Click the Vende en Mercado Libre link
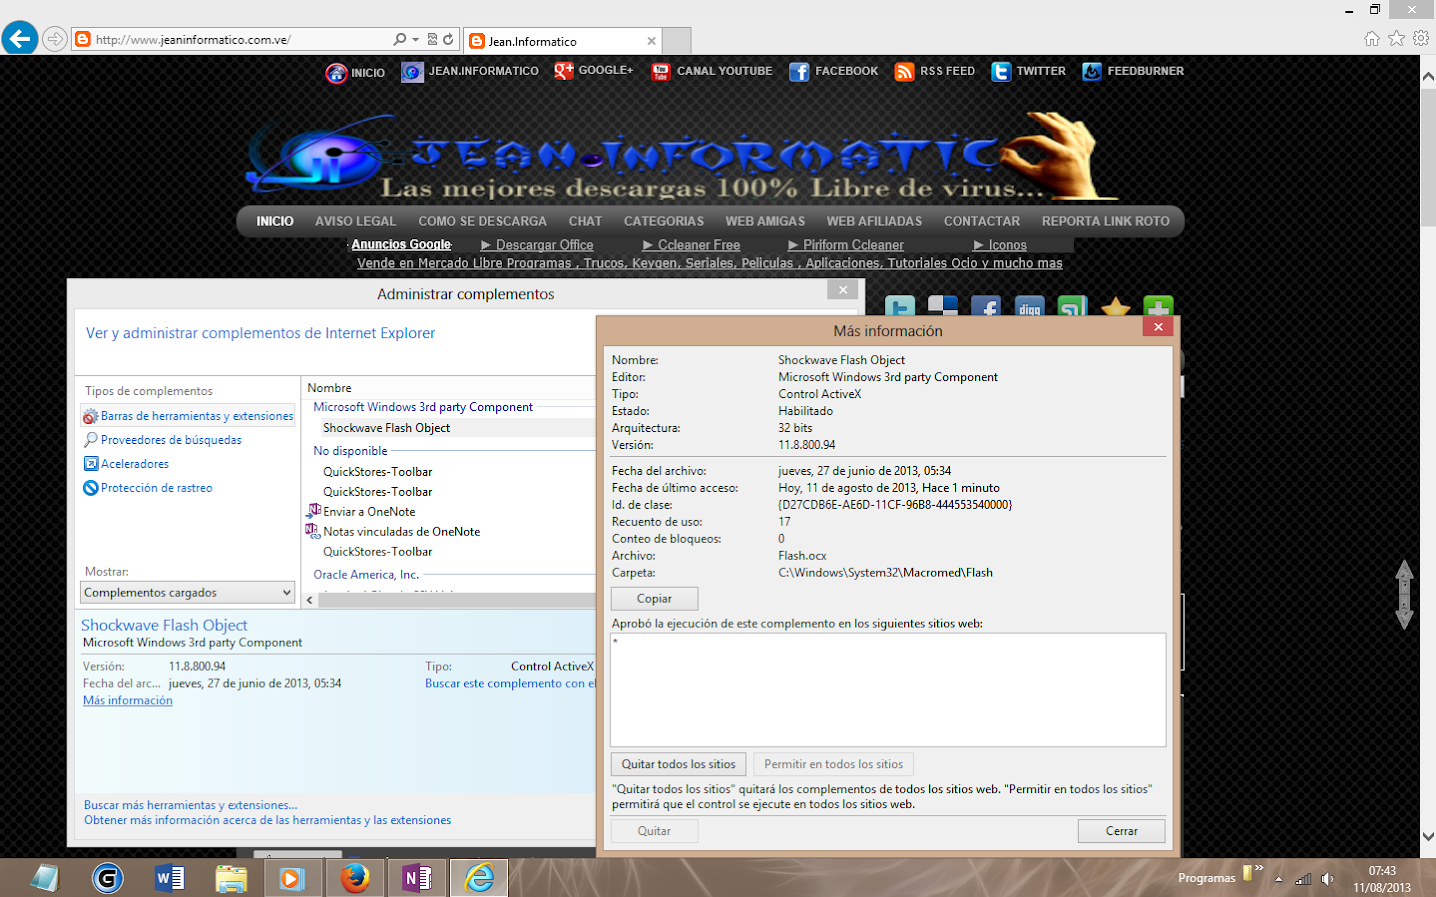 point(710,263)
